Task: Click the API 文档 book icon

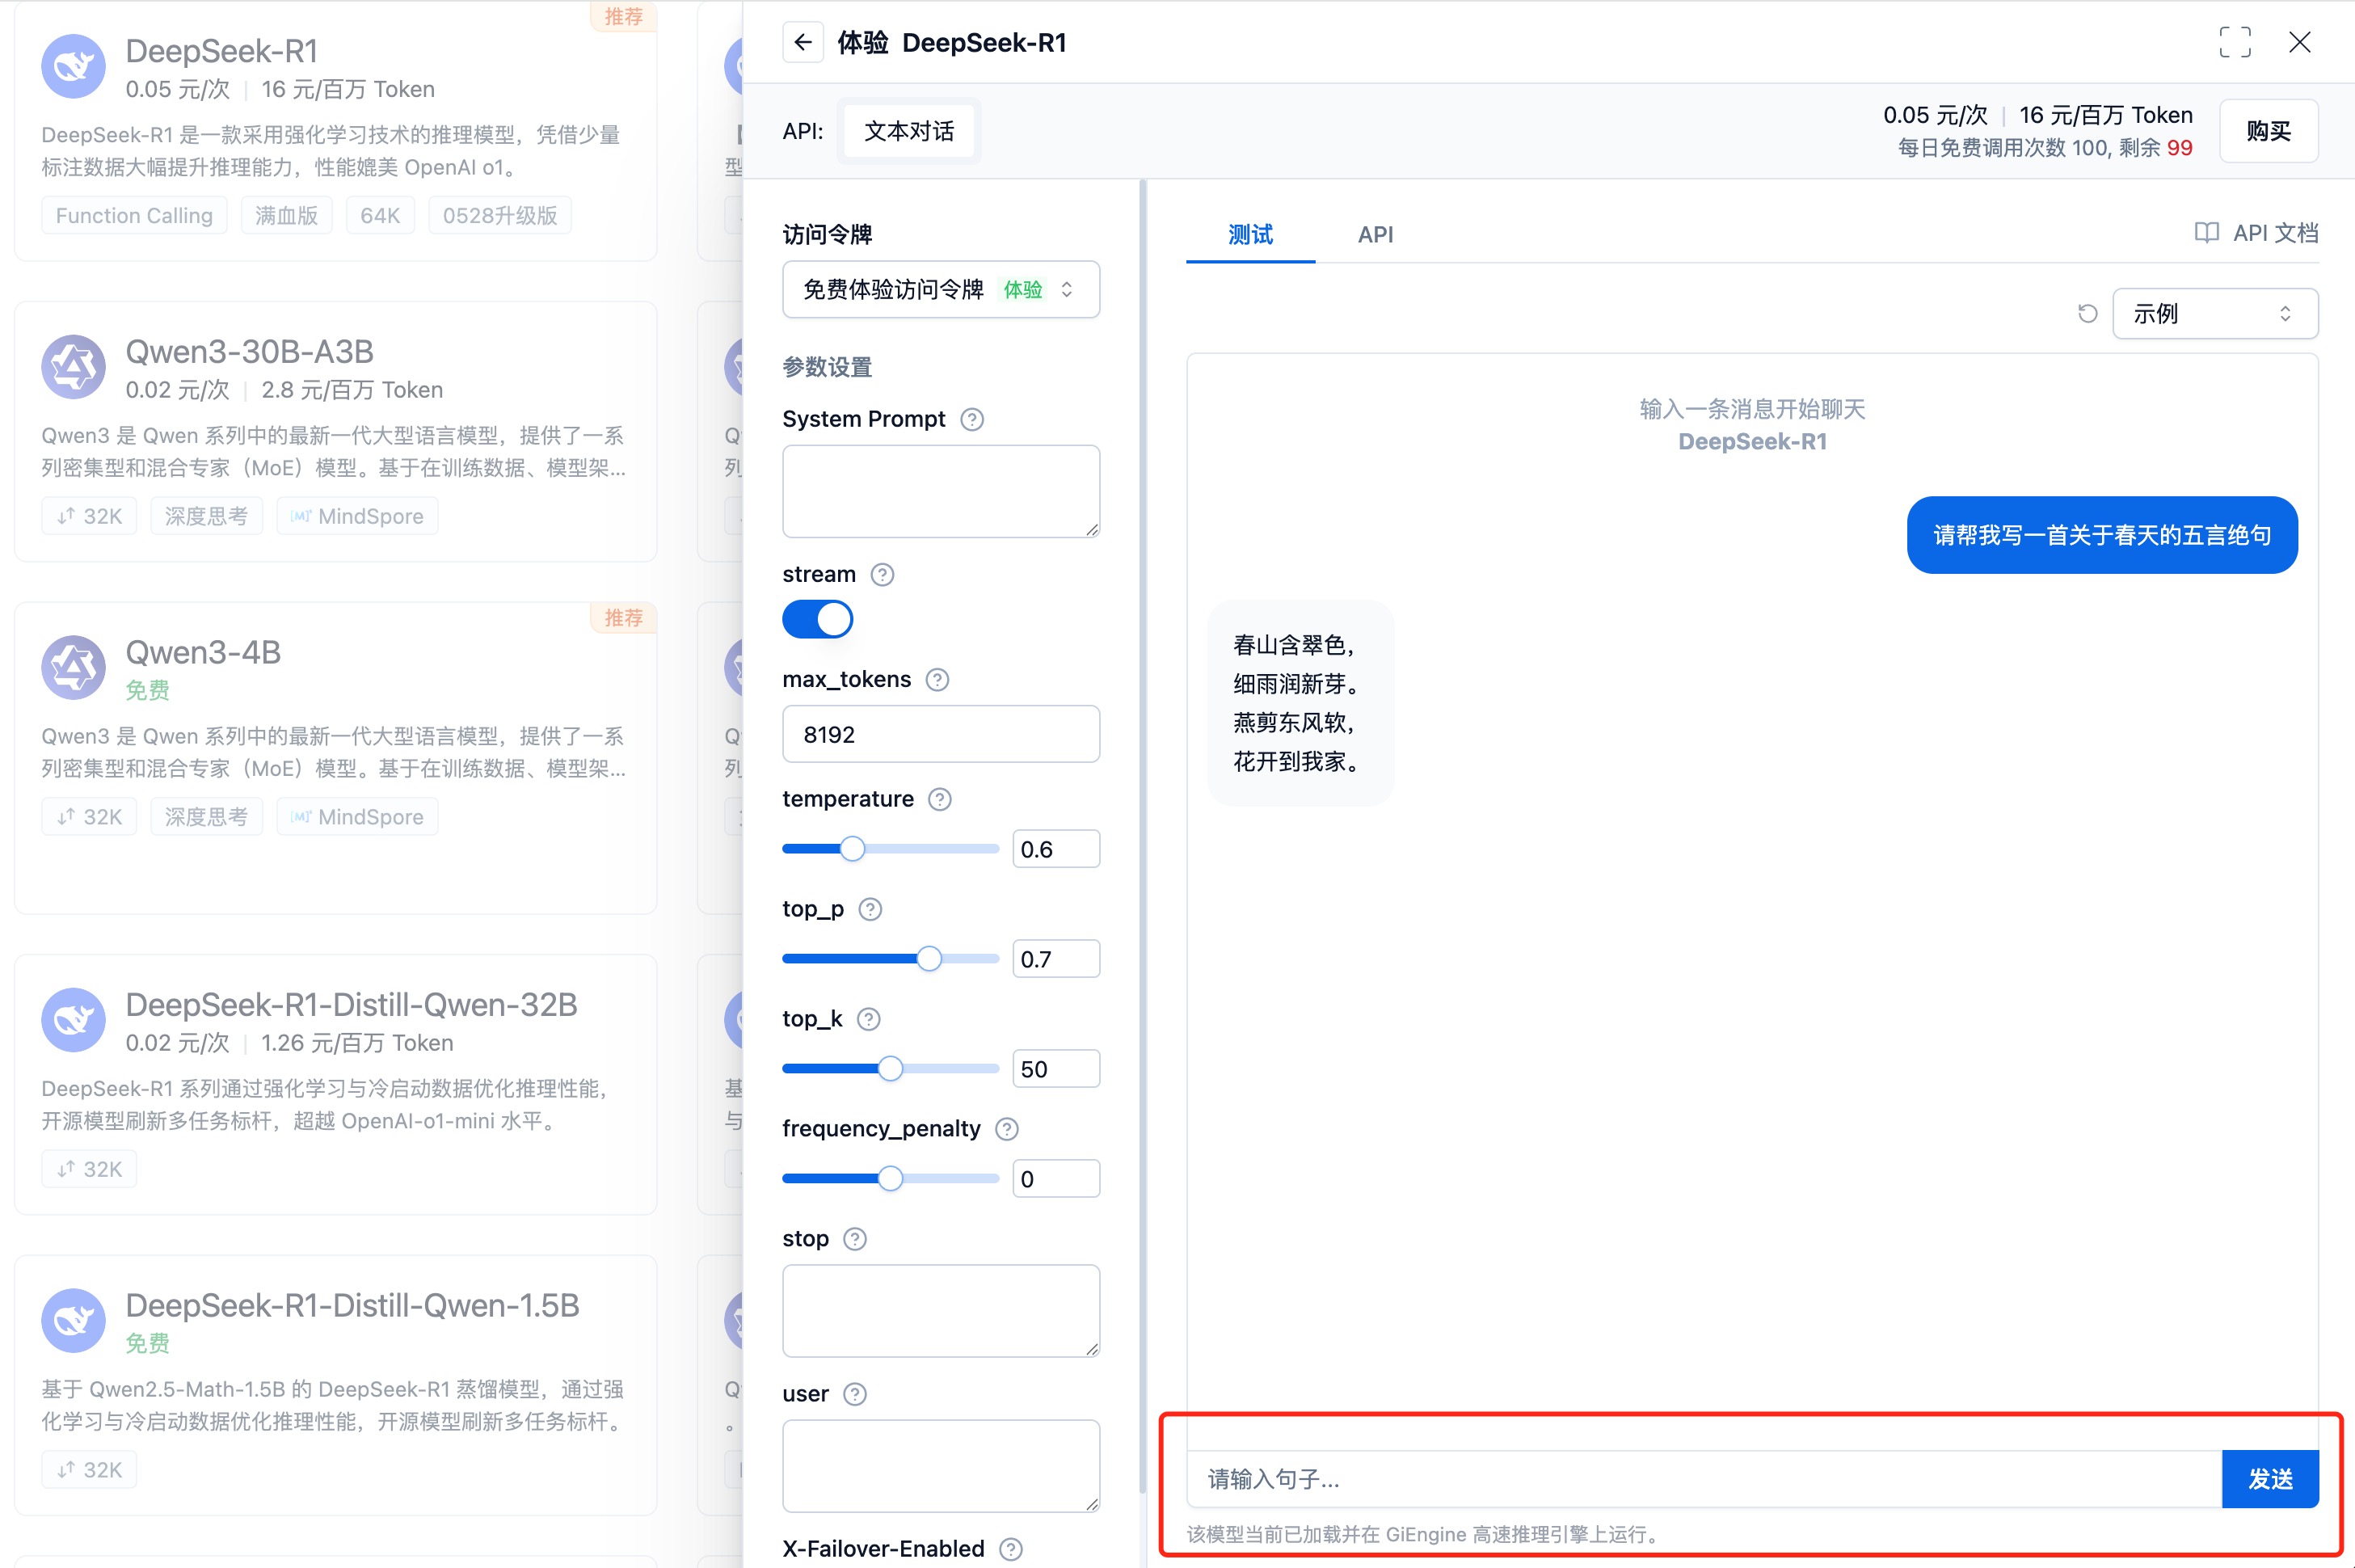Action: [x=2206, y=233]
